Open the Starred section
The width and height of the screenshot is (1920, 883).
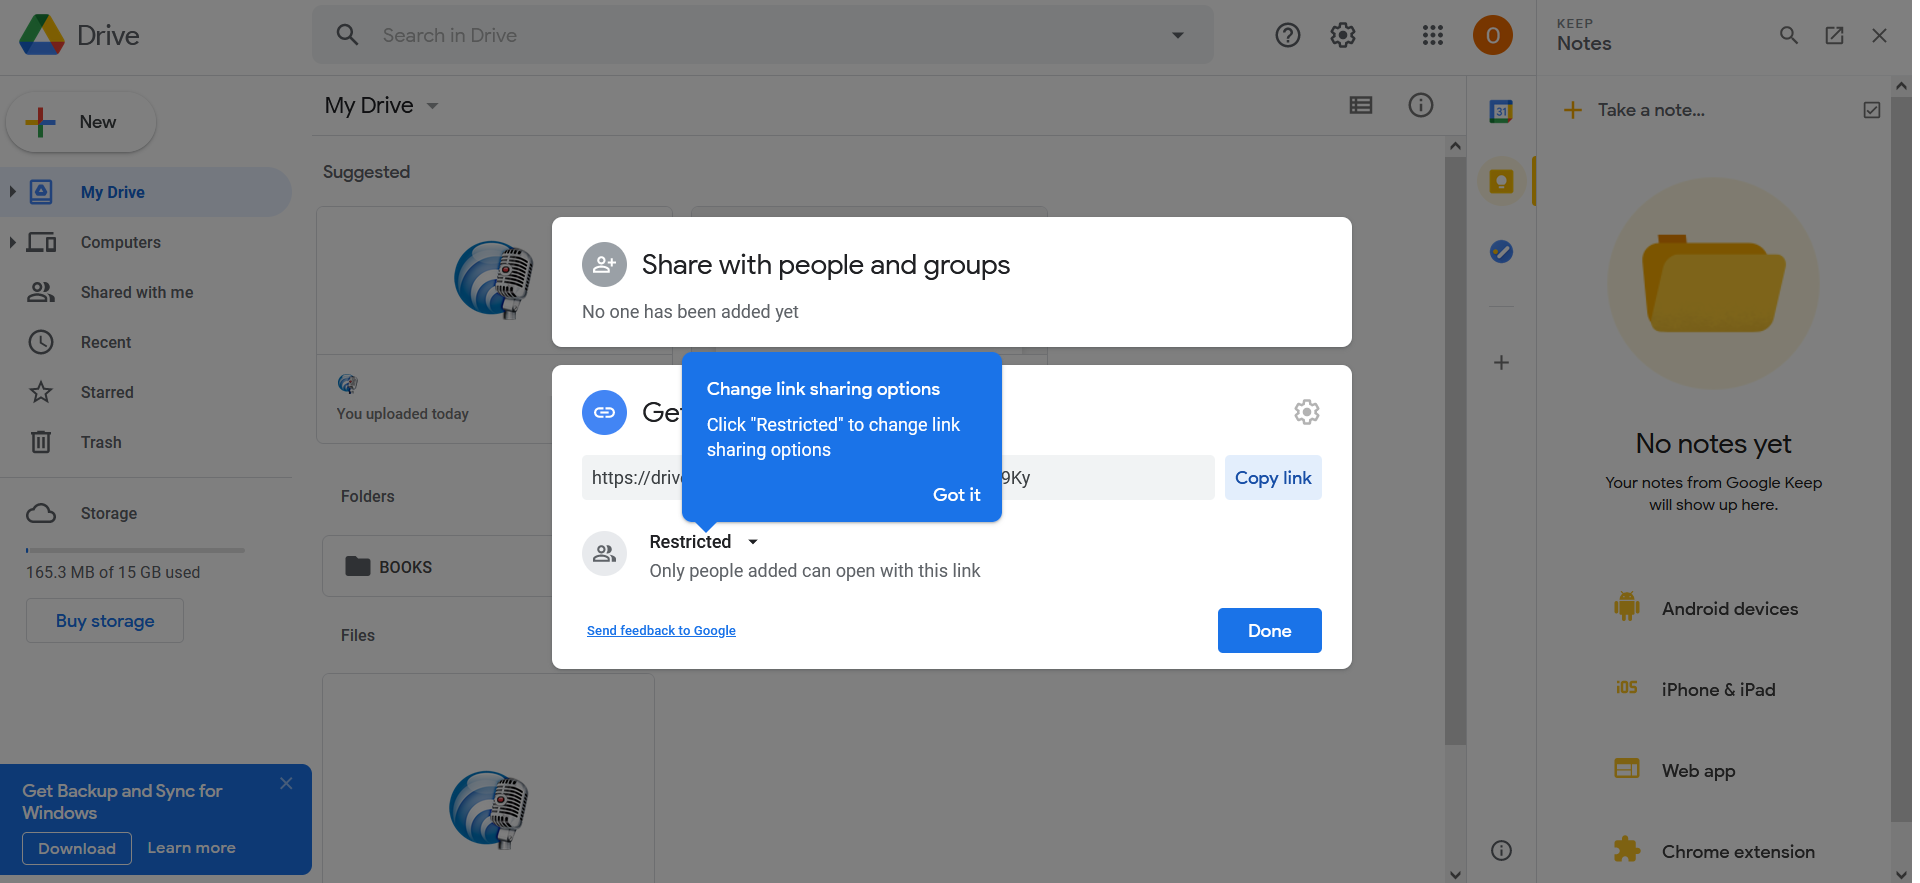coord(107,392)
